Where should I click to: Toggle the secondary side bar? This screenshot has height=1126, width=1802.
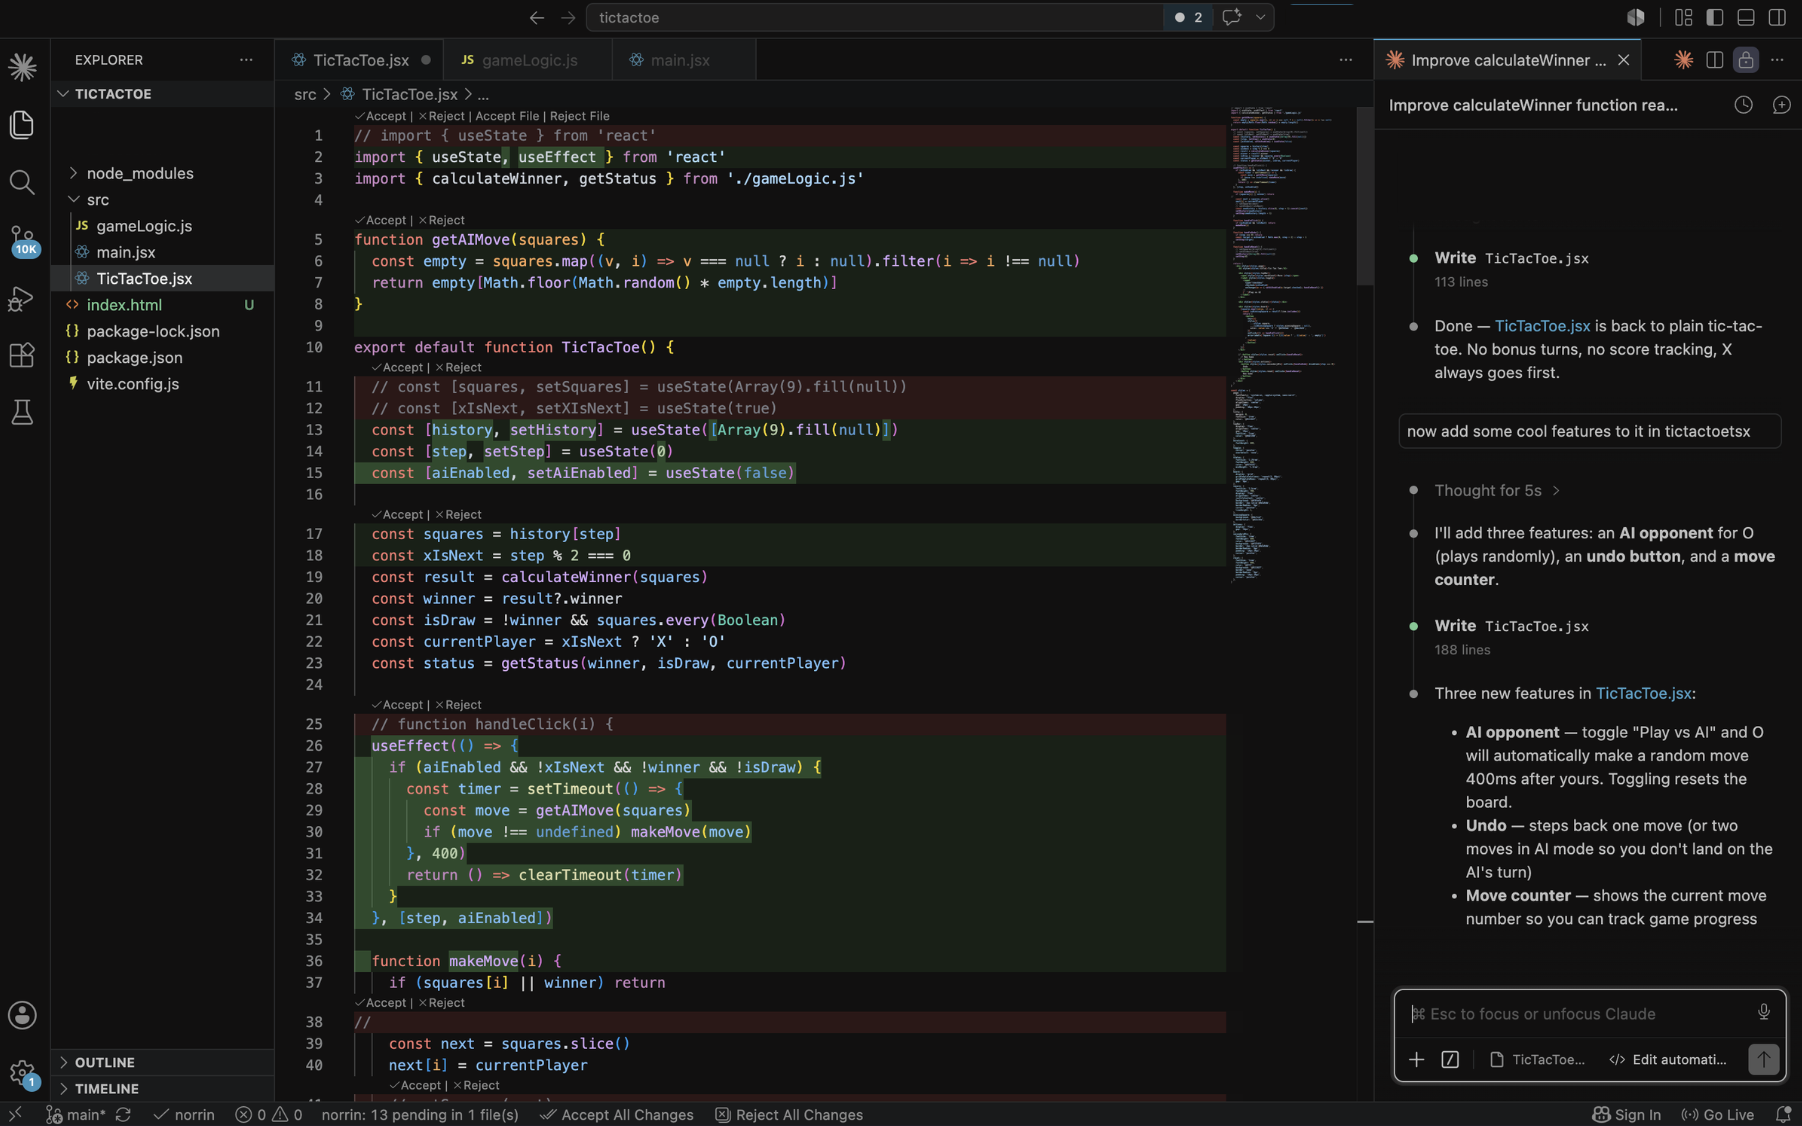coord(1777,17)
